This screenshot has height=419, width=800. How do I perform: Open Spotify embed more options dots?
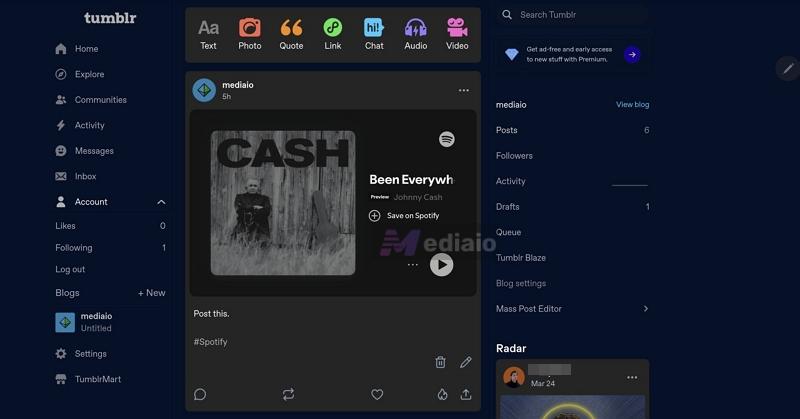(x=413, y=264)
